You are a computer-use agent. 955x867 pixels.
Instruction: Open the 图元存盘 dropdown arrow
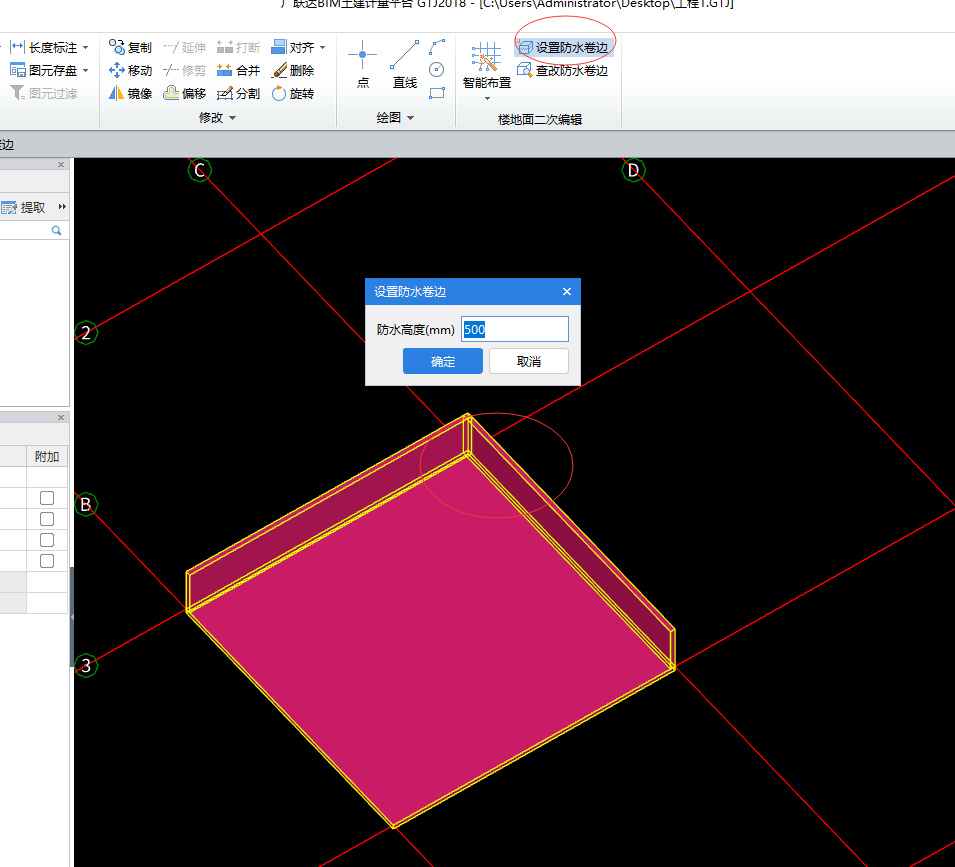click(86, 71)
